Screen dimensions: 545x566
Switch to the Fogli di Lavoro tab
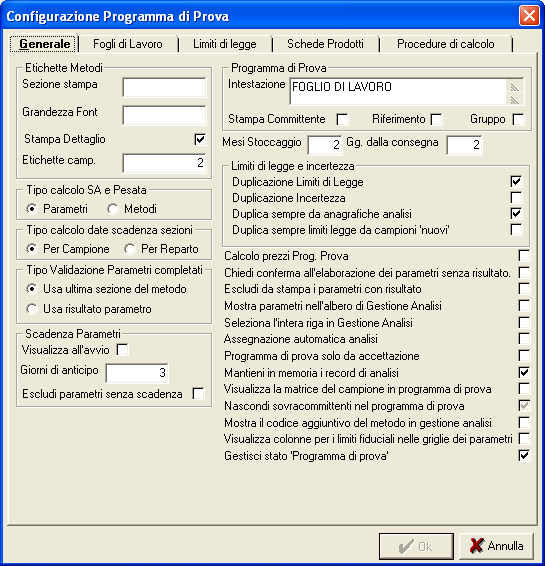click(x=128, y=44)
